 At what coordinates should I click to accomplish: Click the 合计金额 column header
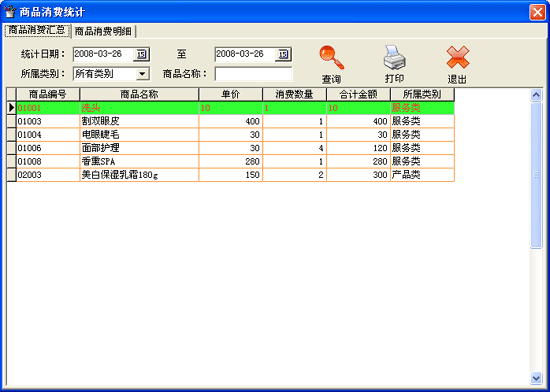(358, 94)
